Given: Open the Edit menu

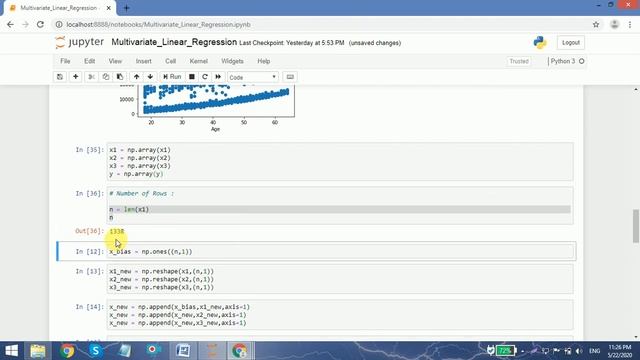Looking at the screenshot, I should pyautogui.click(x=89, y=61).
